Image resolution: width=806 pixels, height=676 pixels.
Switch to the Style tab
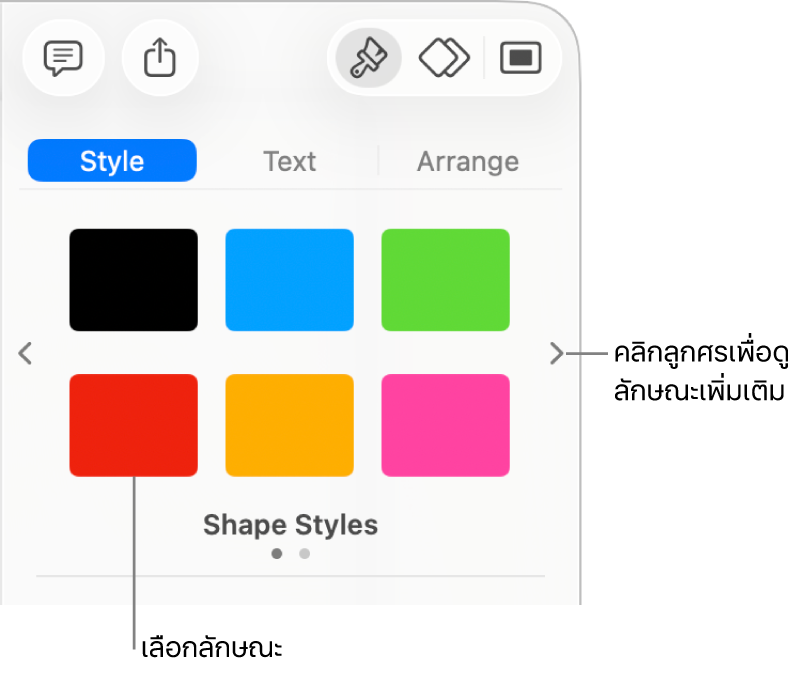pos(112,160)
